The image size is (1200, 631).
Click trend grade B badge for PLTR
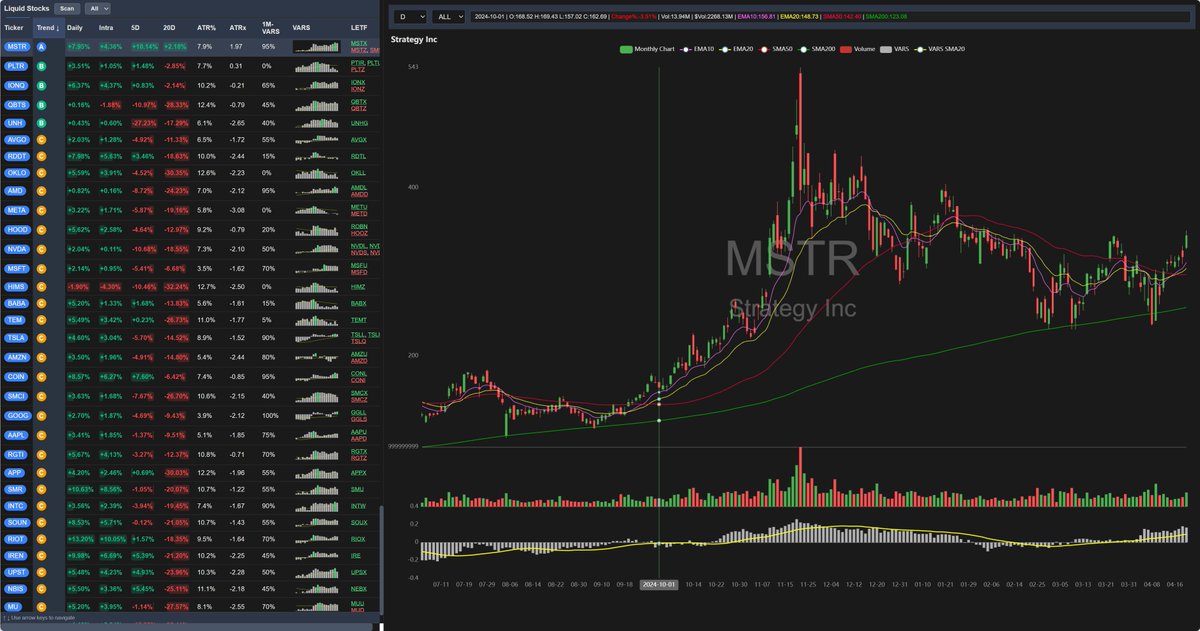[42, 66]
